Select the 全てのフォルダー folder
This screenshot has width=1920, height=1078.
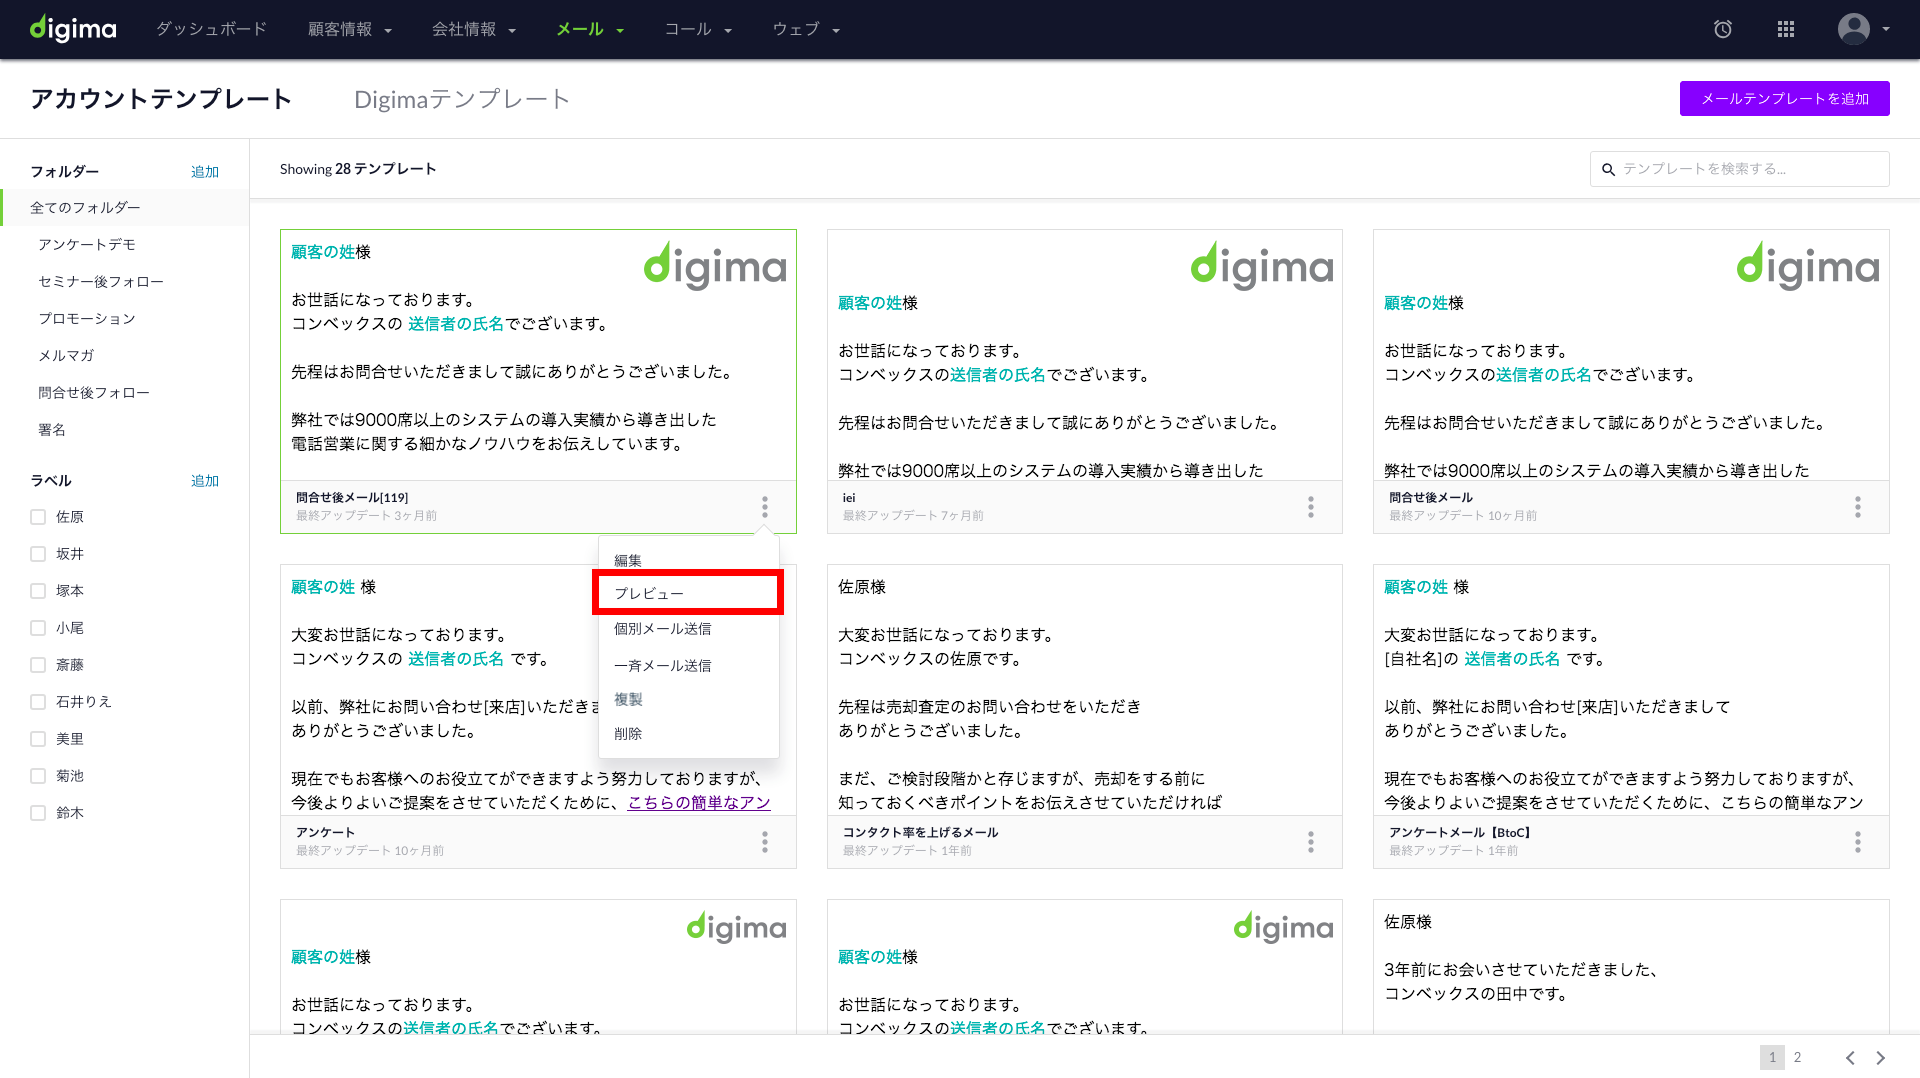click(x=125, y=207)
